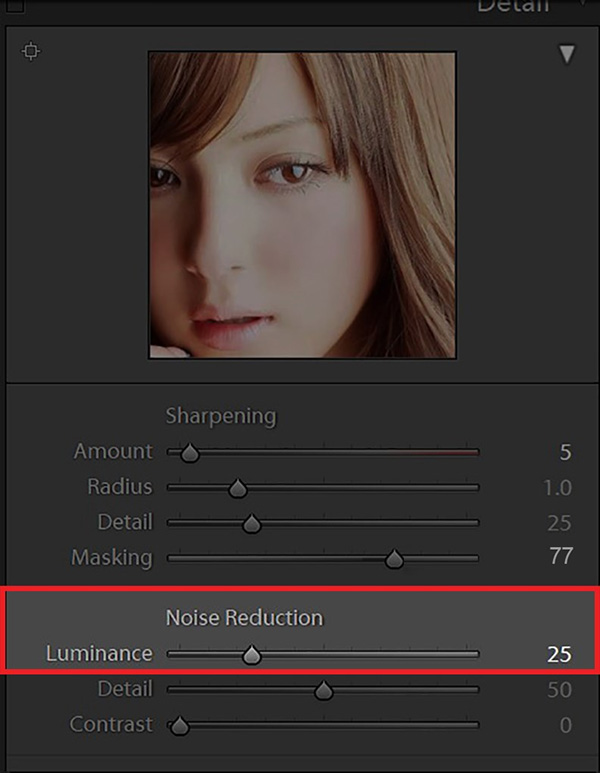
Task: Click the detail zoom target crosshair icon
Action: (x=31, y=51)
